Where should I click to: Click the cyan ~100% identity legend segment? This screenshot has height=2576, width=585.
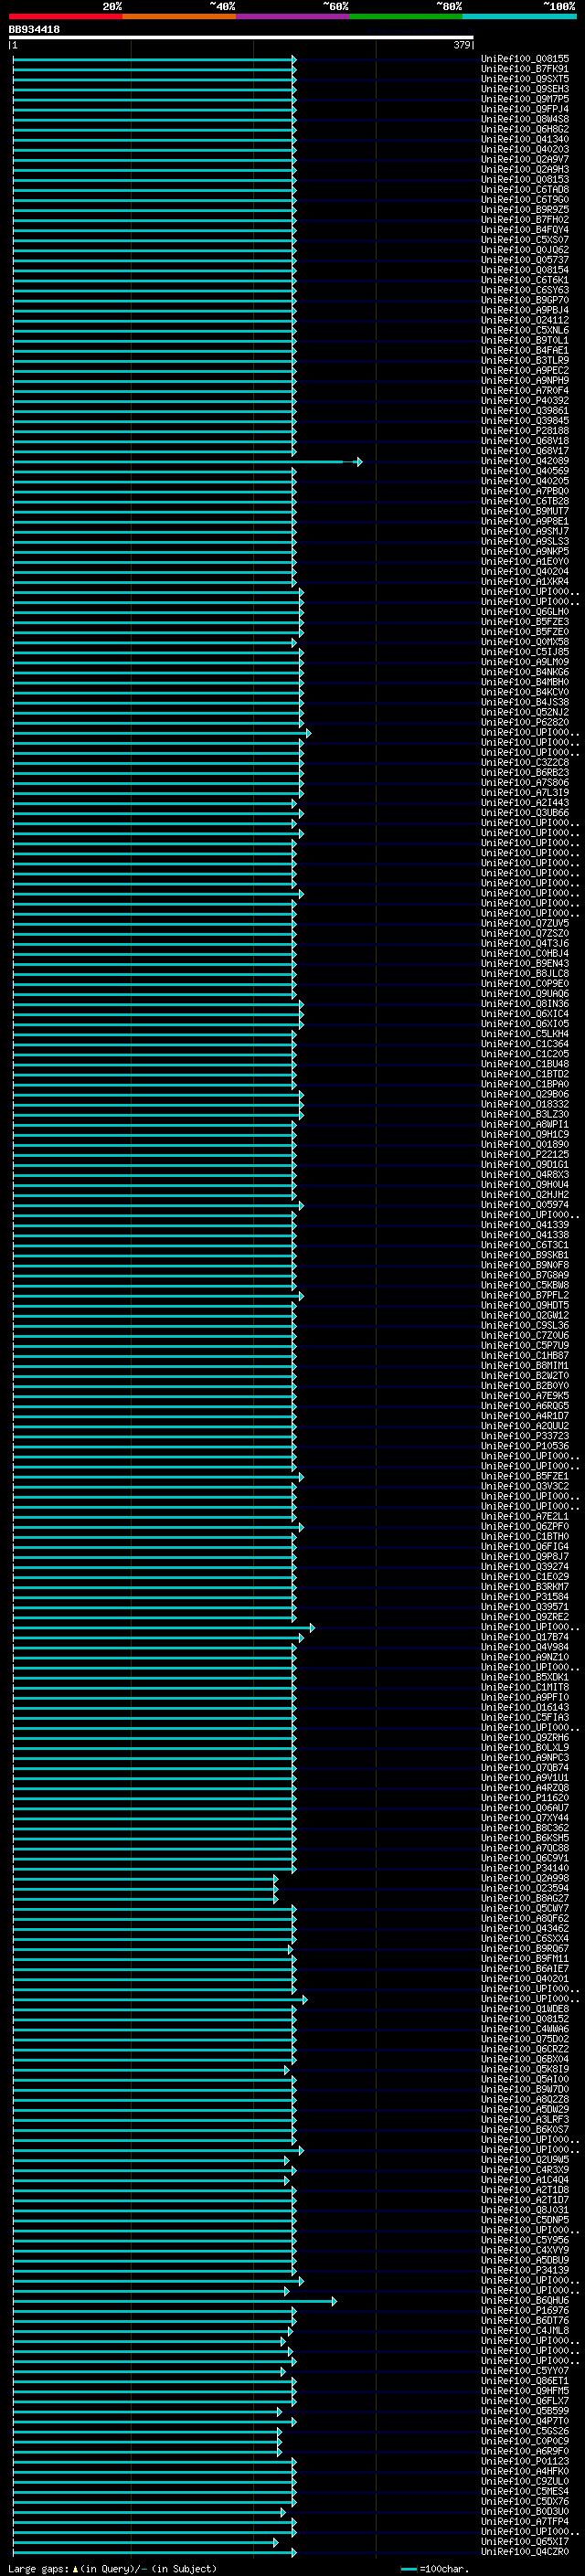click(519, 16)
